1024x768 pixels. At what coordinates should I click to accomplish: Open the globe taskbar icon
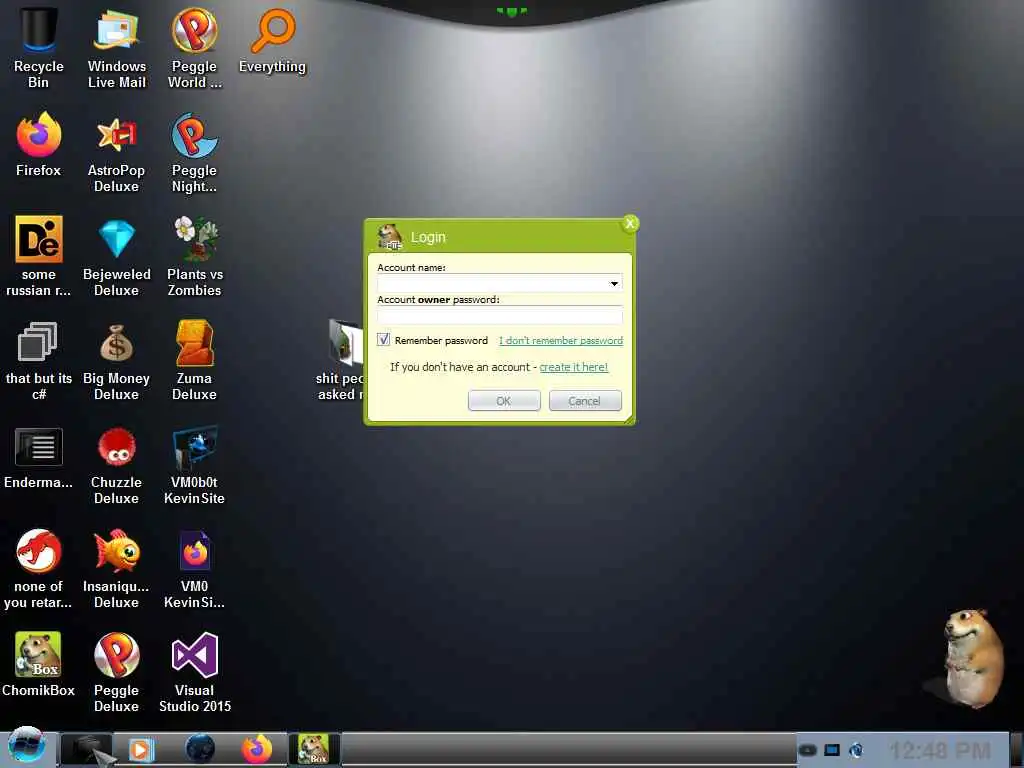pos(200,748)
